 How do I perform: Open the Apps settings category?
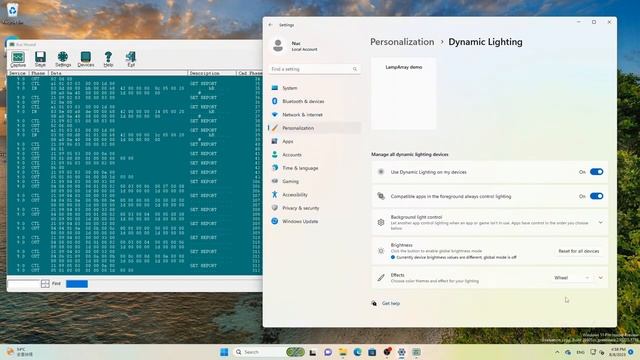point(314,141)
